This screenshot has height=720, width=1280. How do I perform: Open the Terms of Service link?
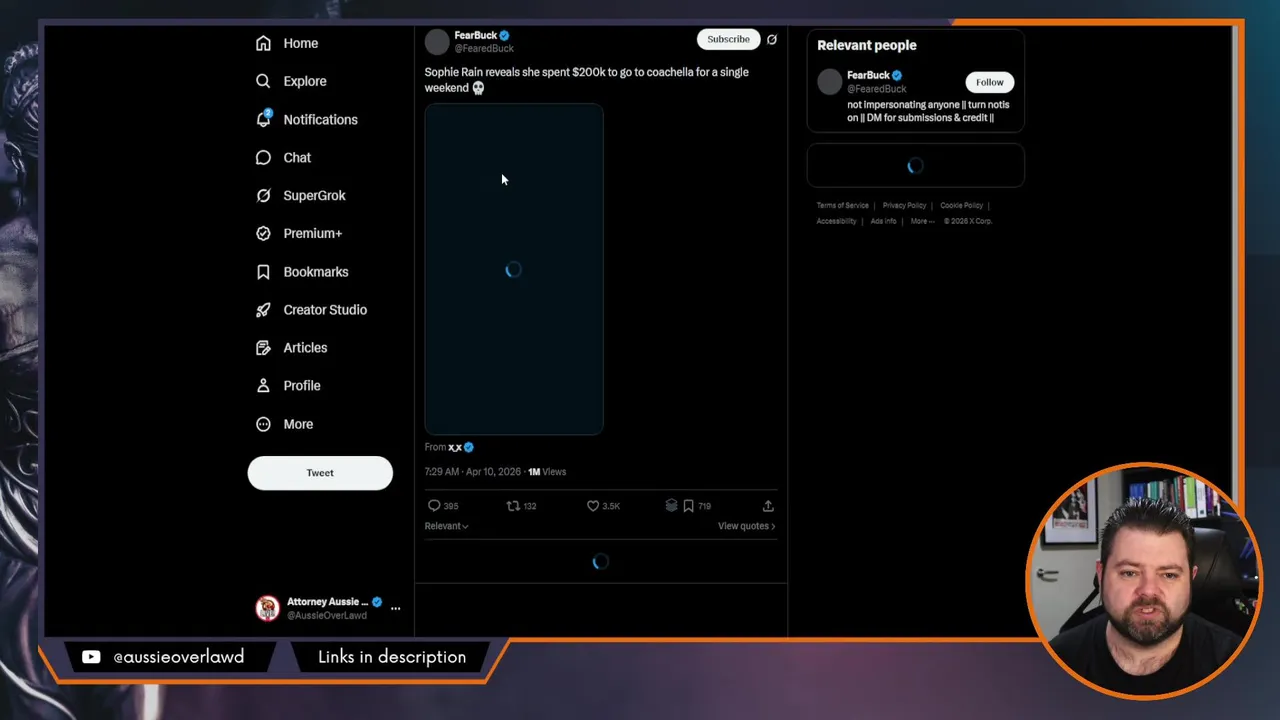click(x=842, y=205)
